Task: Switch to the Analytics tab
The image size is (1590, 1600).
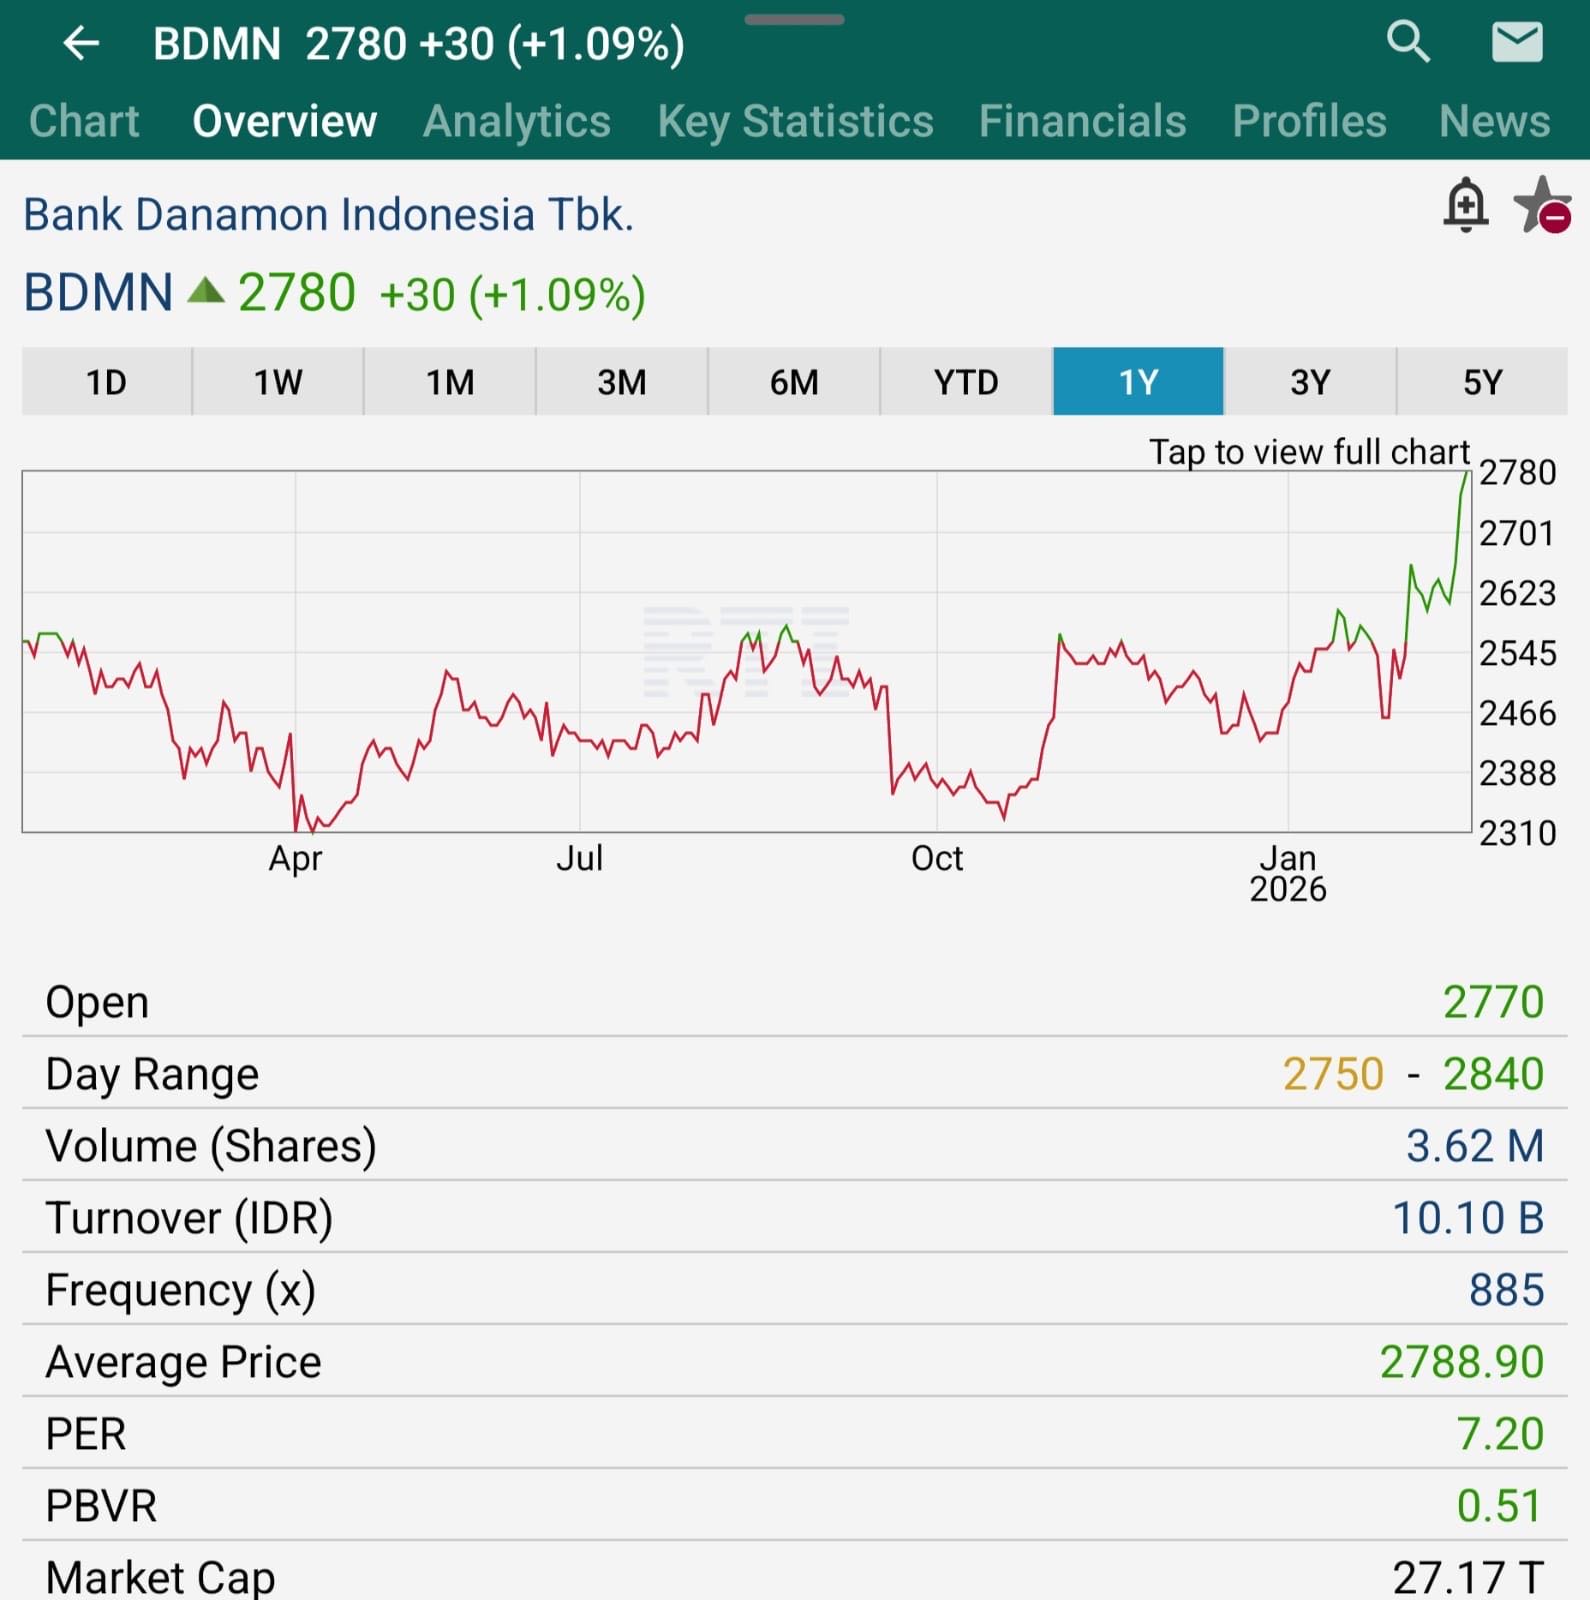Action: (516, 121)
